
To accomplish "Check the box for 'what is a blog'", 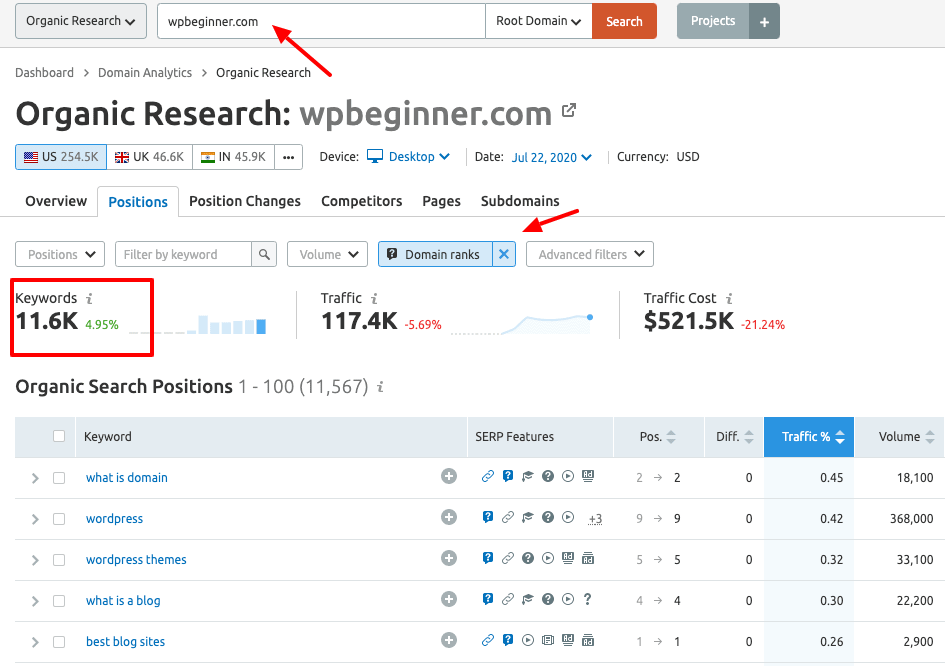I will point(58,601).
